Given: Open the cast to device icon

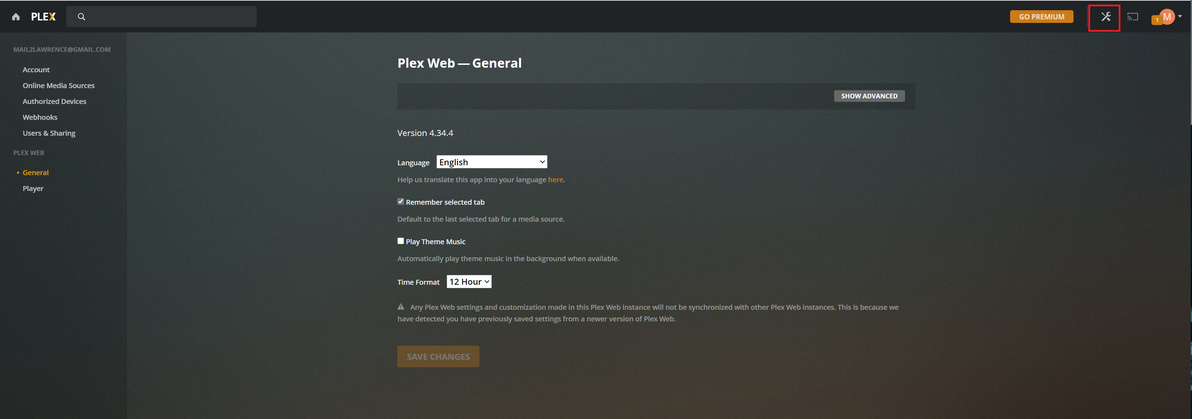Looking at the screenshot, I should coord(1133,17).
